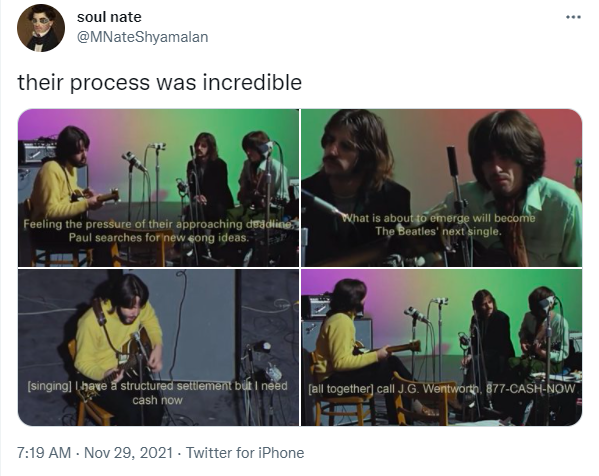
Task: Click the 7:19 AM timestamp
Action: (44, 453)
